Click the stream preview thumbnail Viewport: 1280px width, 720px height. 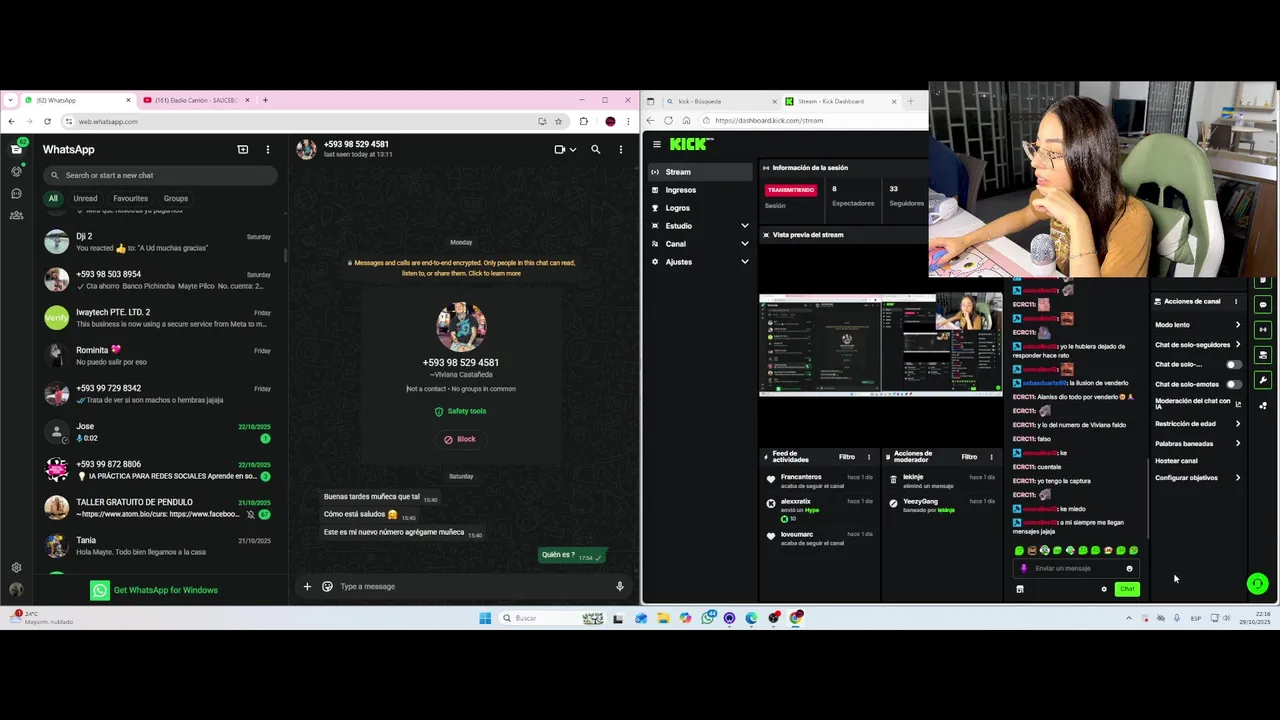point(880,345)
